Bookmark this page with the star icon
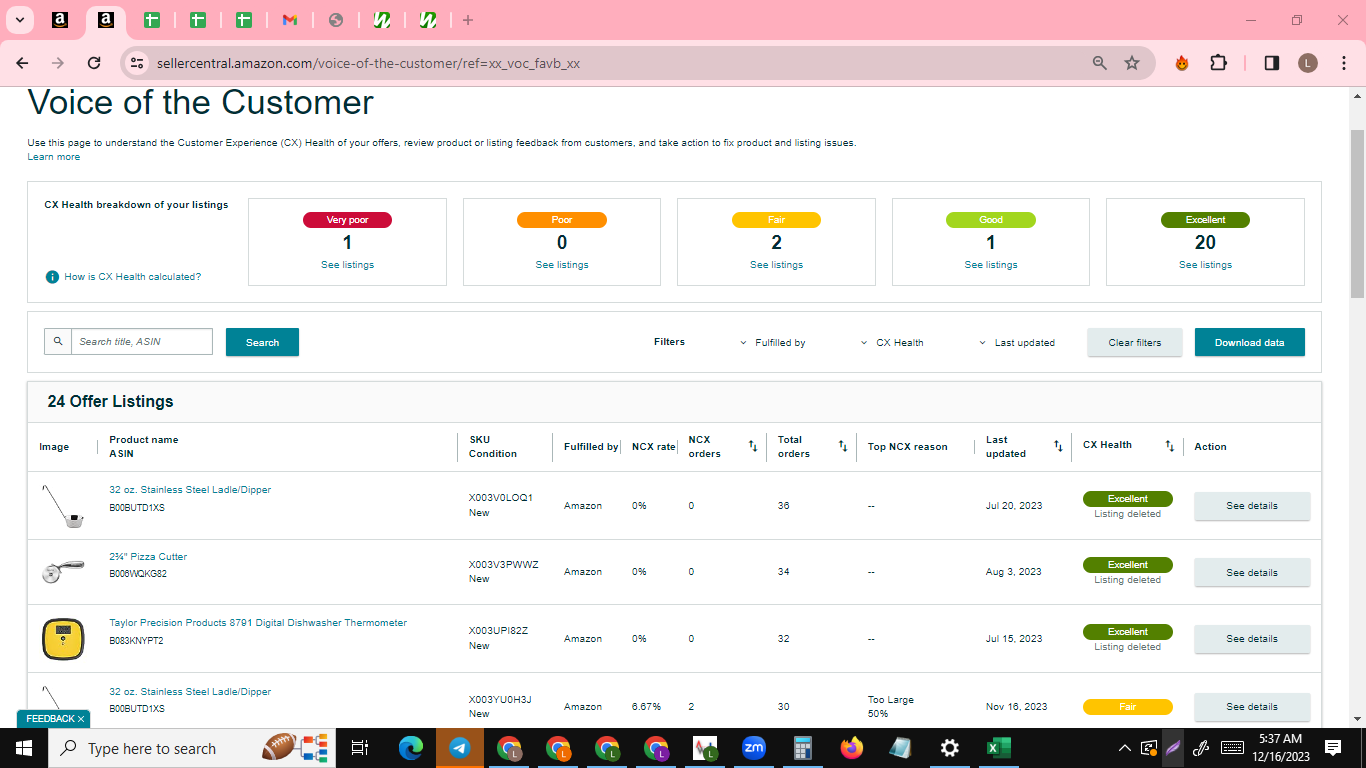 [1132, 63]
